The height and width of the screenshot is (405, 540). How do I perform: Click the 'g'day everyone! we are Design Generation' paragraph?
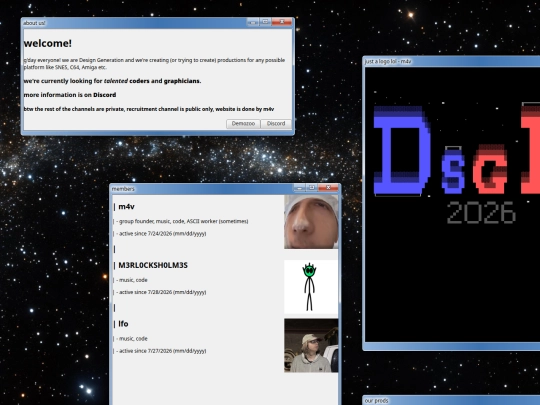click(154, 63)
